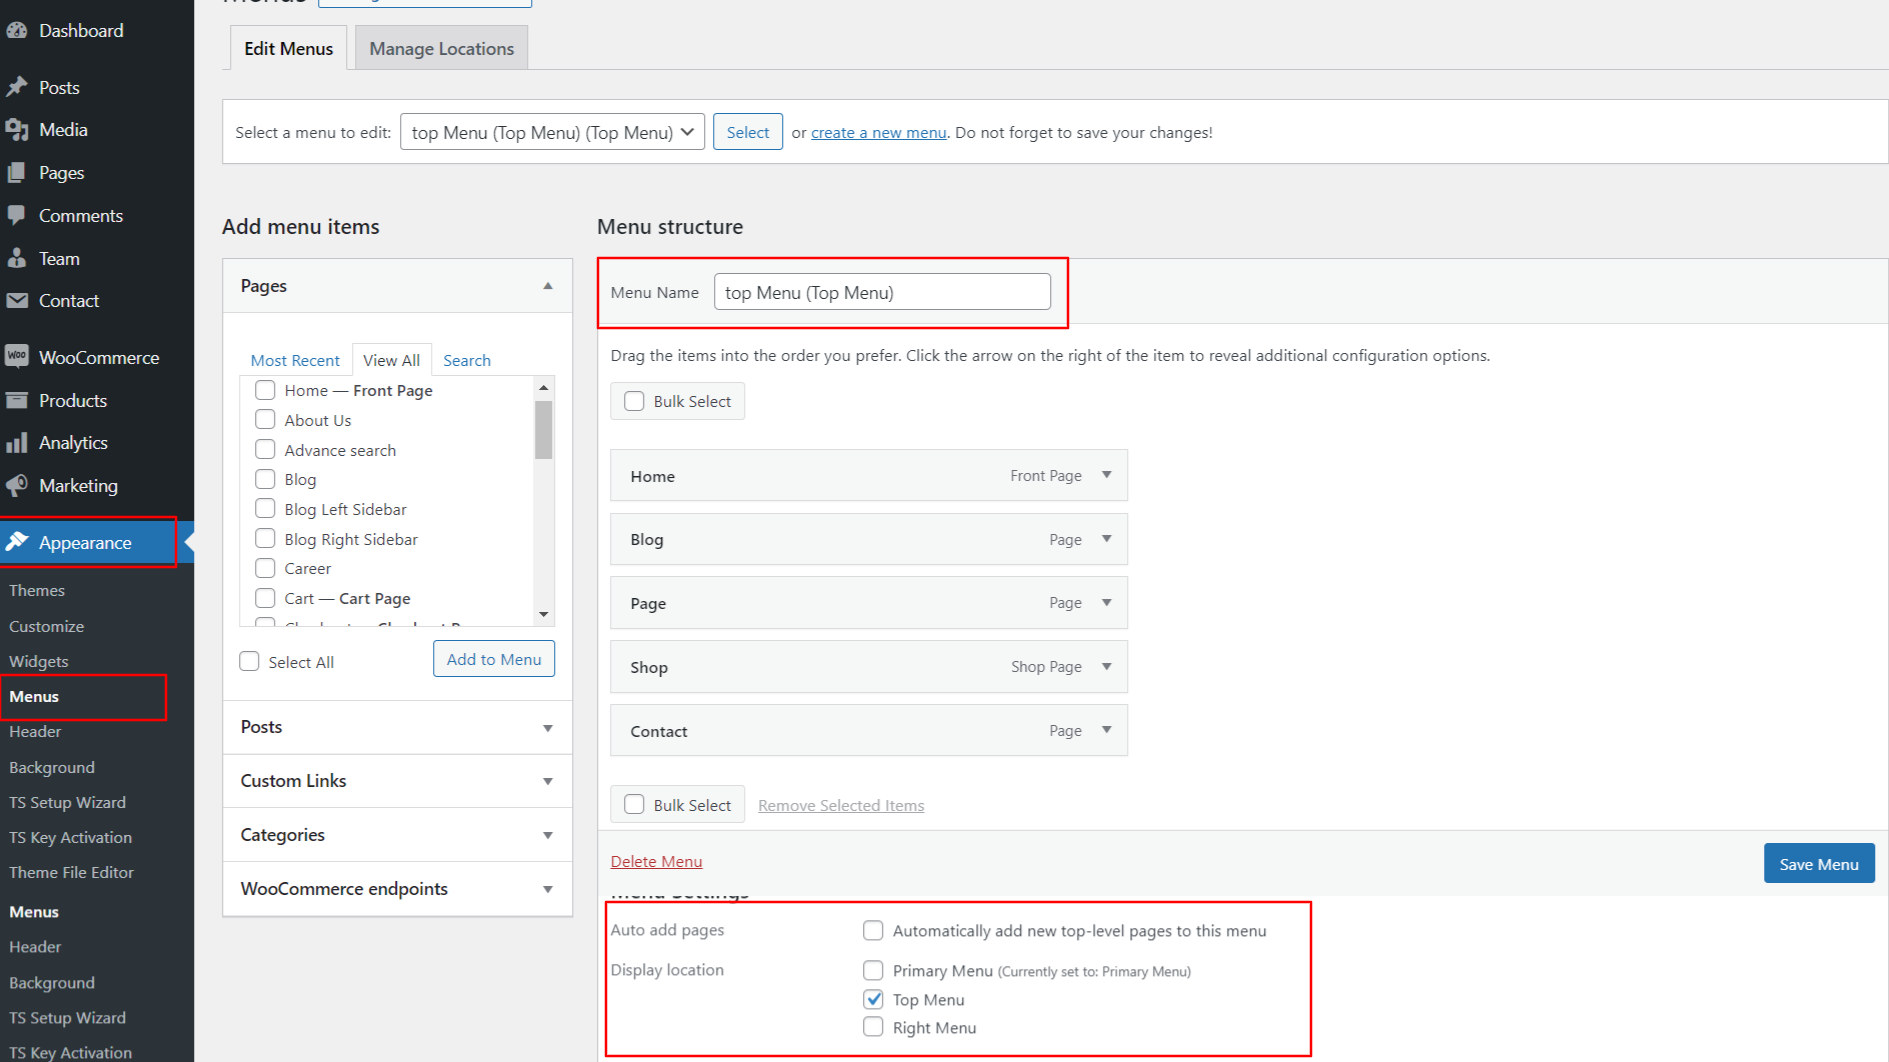Click the Posts pushpin icon
Viewport: 1889px width, 1062px height.
click(17, 87)
